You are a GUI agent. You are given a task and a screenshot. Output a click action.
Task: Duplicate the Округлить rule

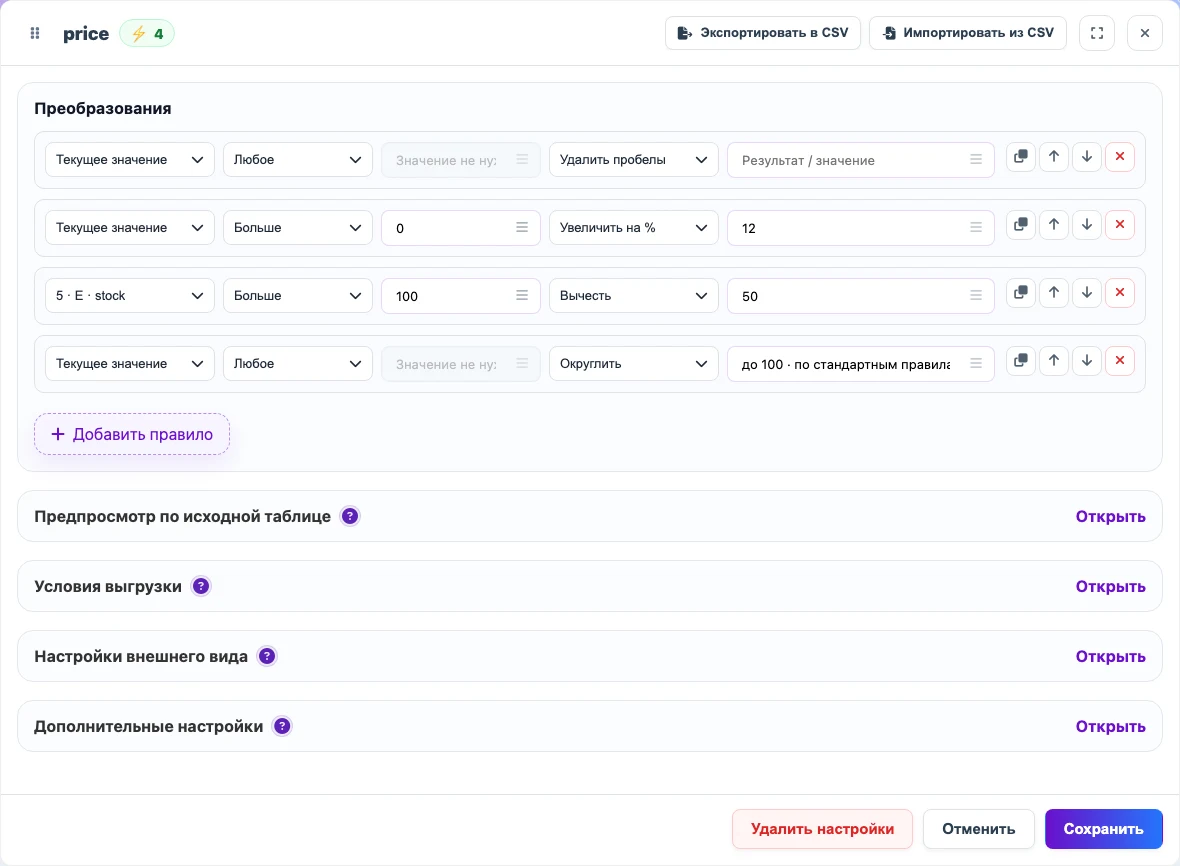[1020, 360]
